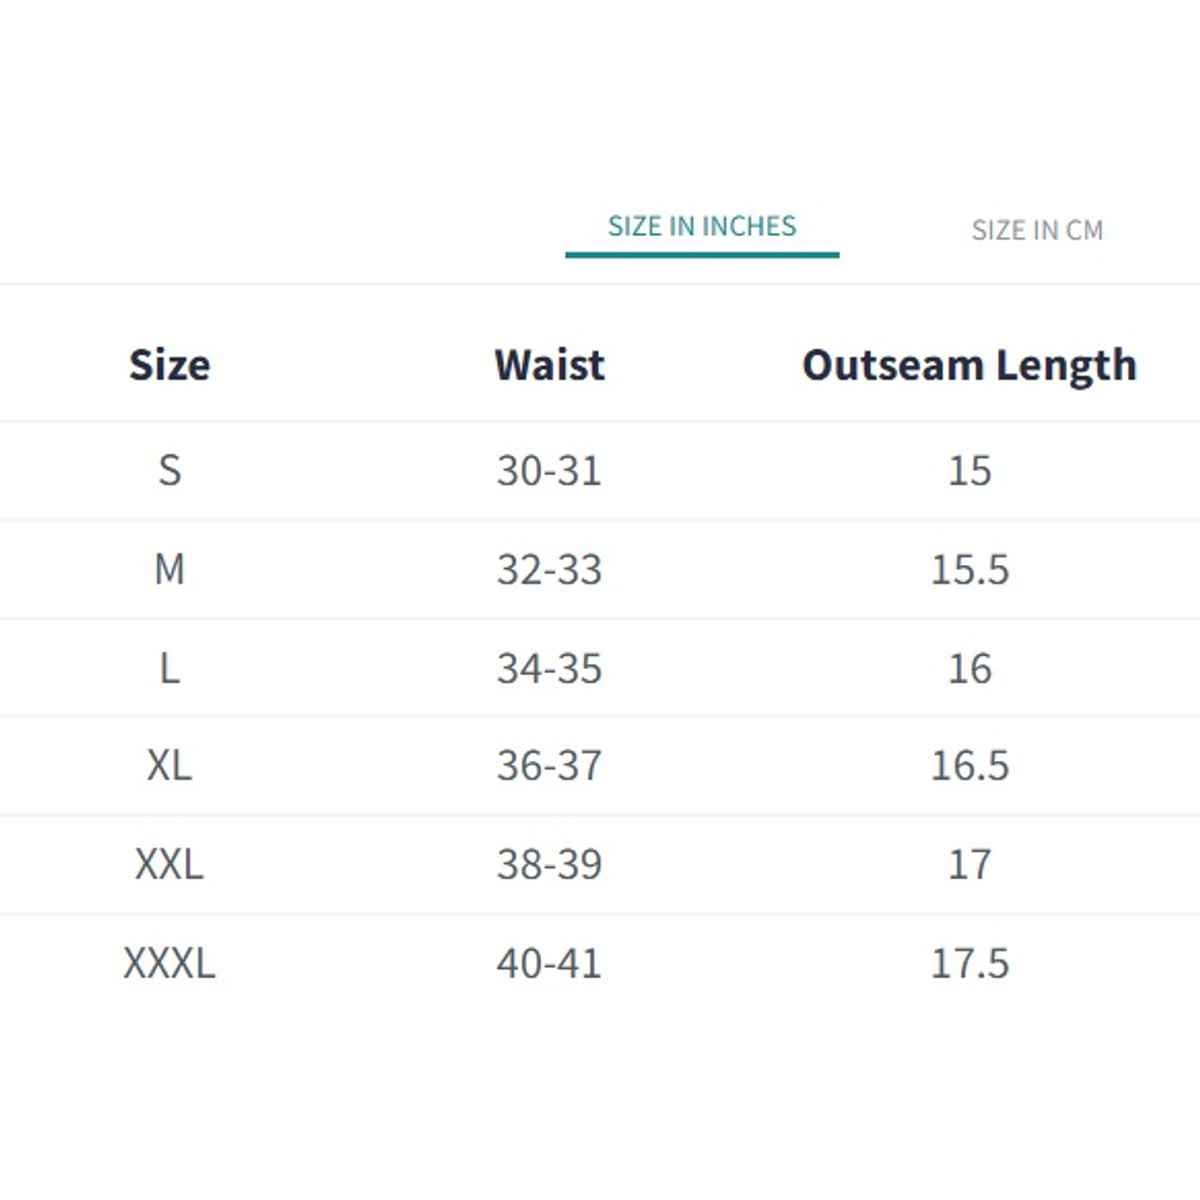
Task: Click the 34-35 waist value
Action: click(550, 668)
